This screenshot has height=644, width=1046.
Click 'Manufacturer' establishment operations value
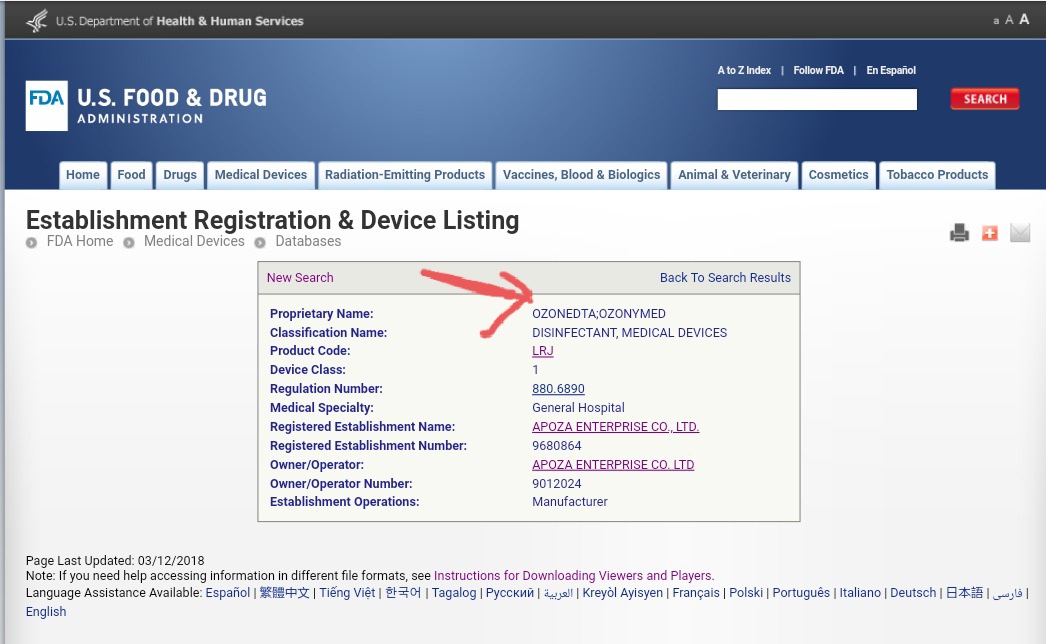pyautogui.click(x=570, y=502)
